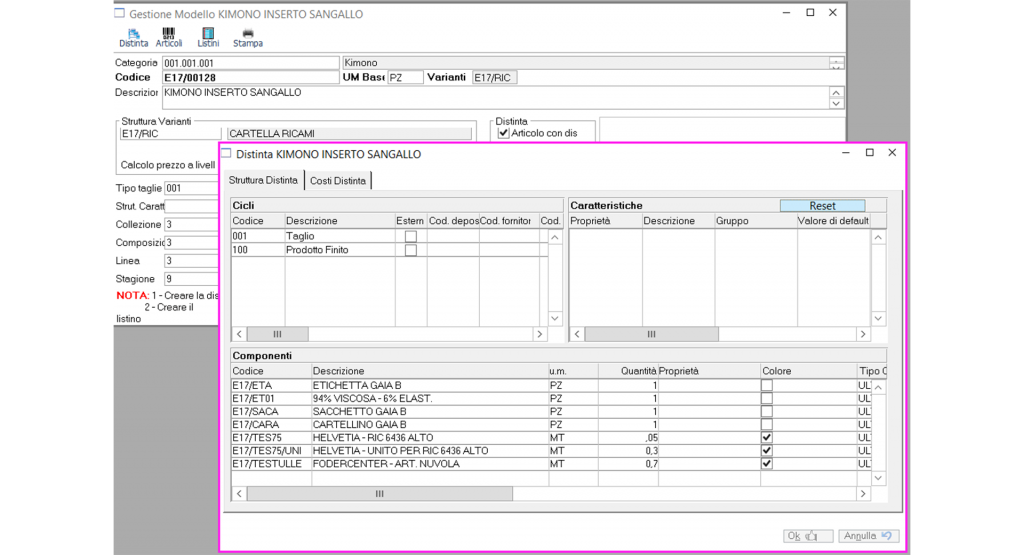Click Cicli horizontal scroll-left arrow
Viewport: 1024px width, 555px height.
click(x=239, y=334)
